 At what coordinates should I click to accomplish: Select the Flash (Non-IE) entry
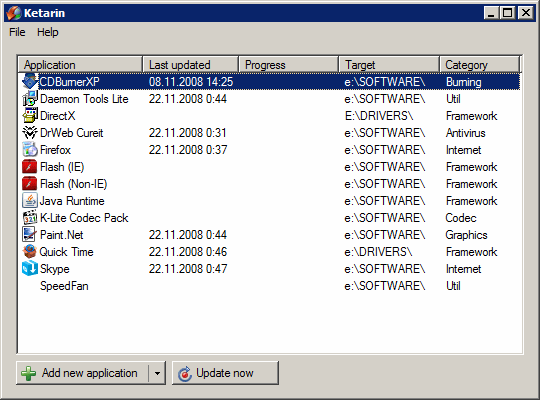coord(73,184)
